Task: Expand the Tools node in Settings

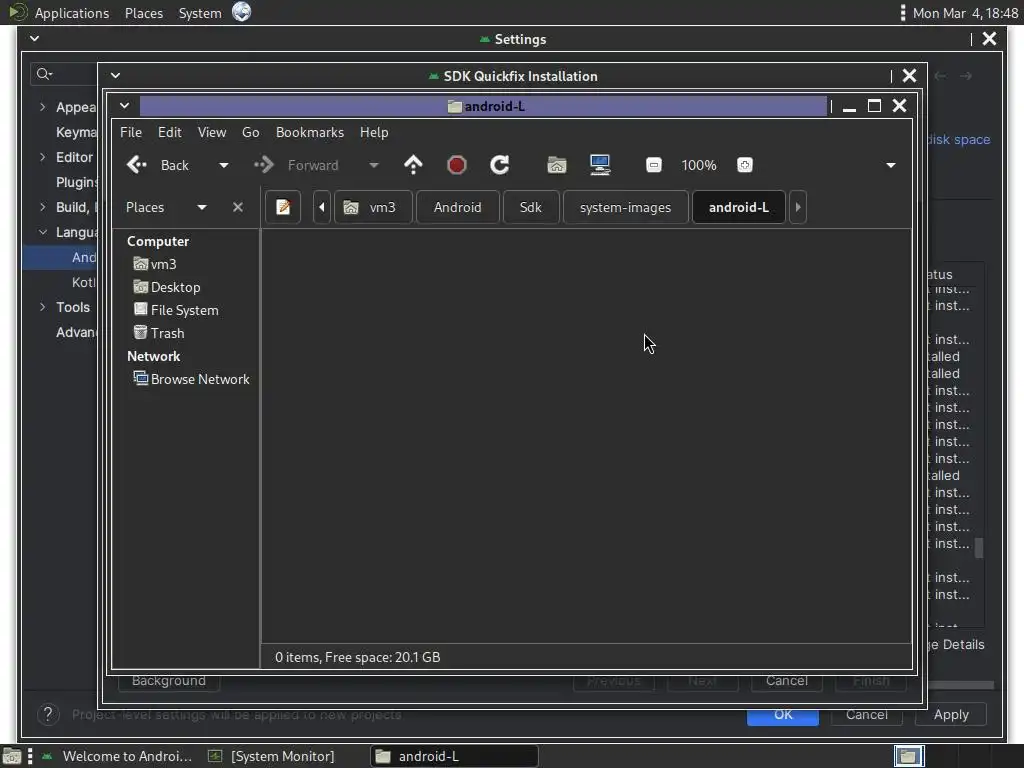Action: pos(42,307)
